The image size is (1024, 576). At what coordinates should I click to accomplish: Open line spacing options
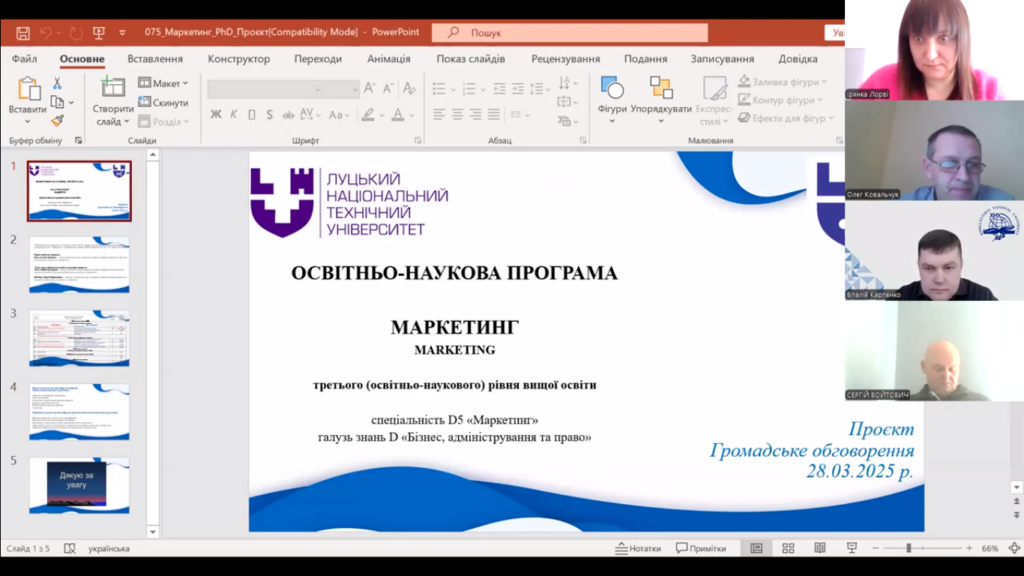(x=537, y=88)
